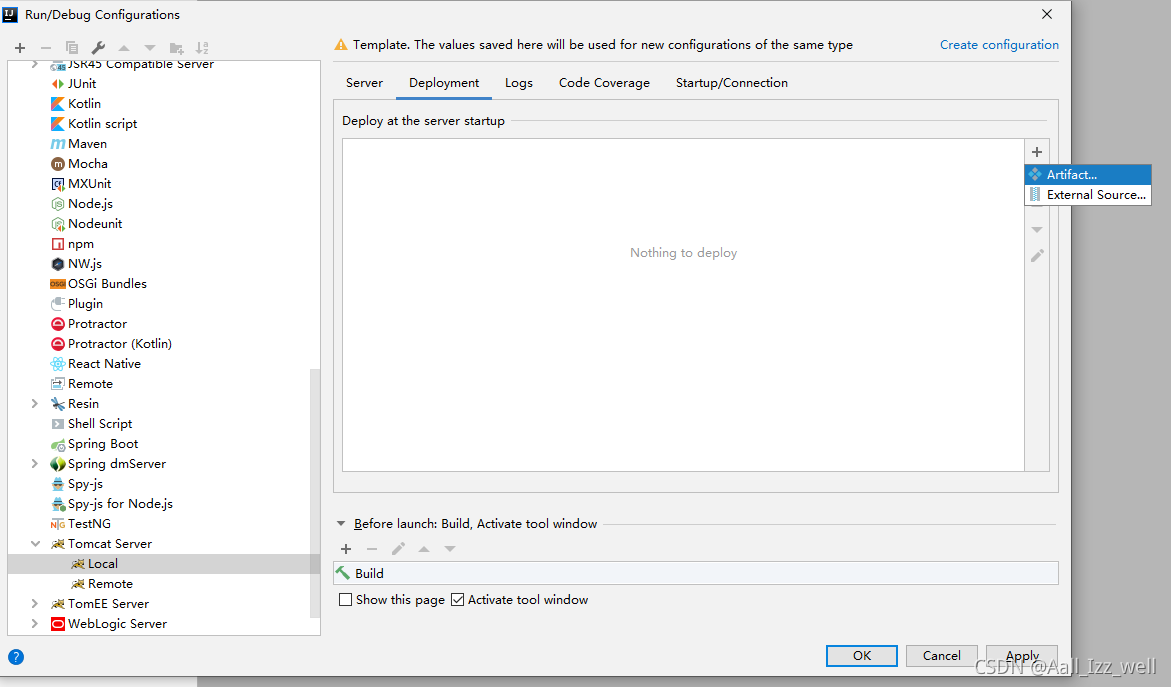
Task: Choose Artifact... from the popup menu
Action: click(x=1088, y=174)
